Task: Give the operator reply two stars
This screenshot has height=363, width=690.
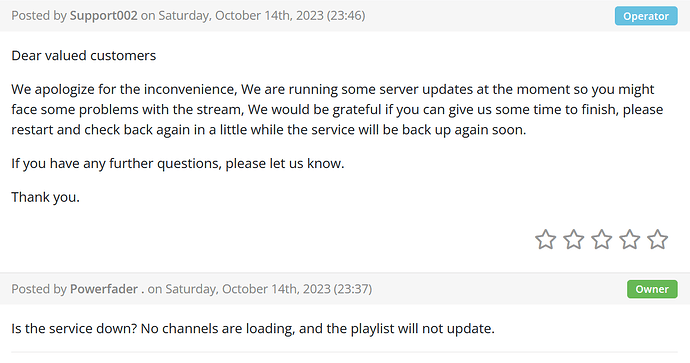Action: (574, 239)
